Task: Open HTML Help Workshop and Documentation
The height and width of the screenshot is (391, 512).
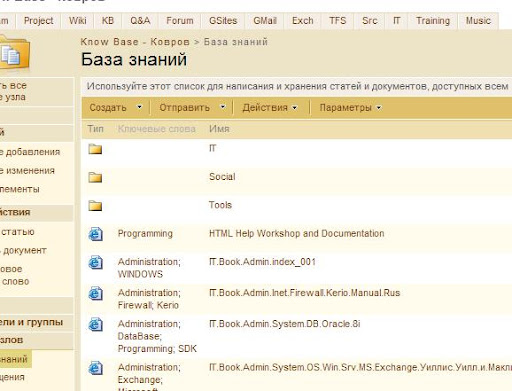Action: (297, 233)
